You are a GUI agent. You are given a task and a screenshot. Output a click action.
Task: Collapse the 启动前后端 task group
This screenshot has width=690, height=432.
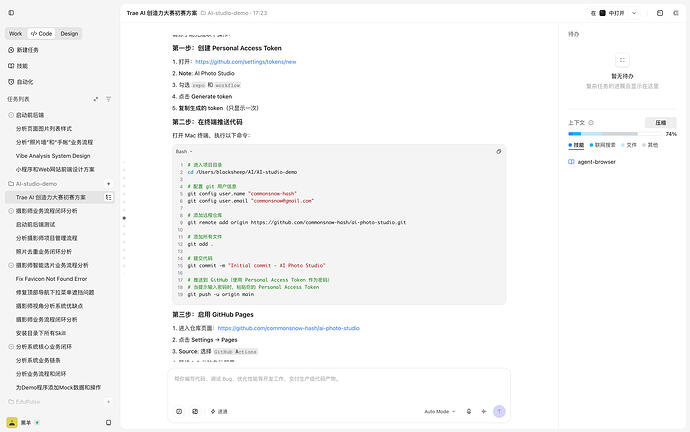click(11, 115)
